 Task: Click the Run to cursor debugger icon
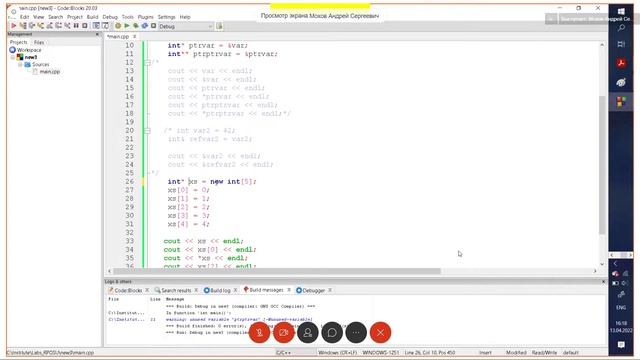[x=23, y=26]
